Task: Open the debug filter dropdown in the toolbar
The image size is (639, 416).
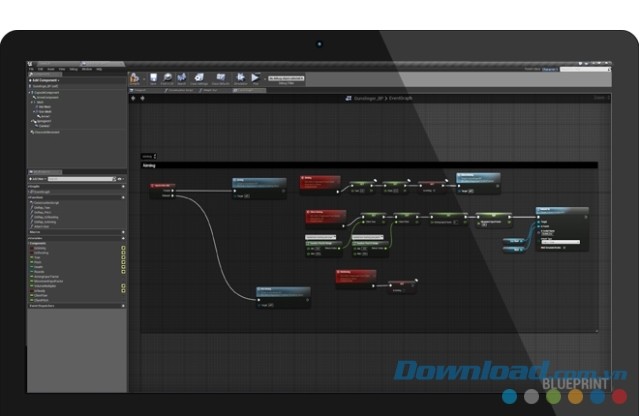Action: (x=285, y=77)
